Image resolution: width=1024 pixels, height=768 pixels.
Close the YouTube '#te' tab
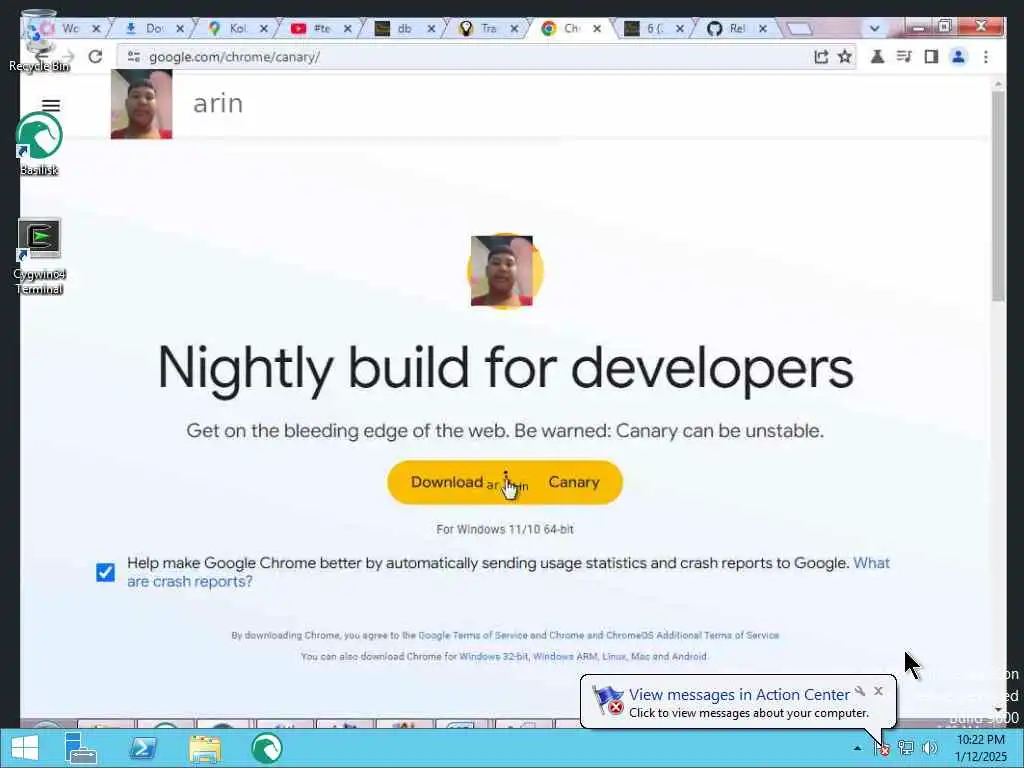[347, 29]
